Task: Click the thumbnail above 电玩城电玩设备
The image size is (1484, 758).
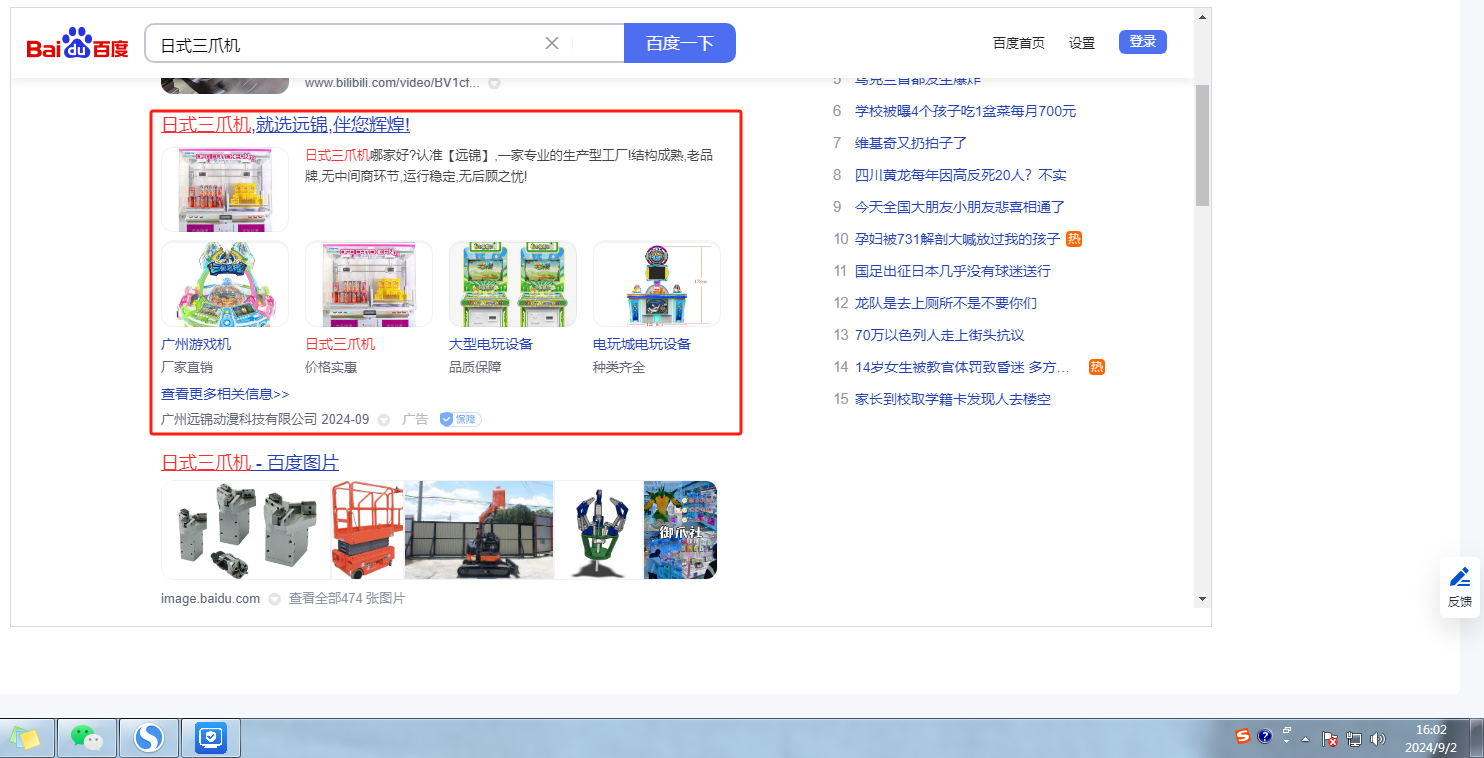Action: 657,284
